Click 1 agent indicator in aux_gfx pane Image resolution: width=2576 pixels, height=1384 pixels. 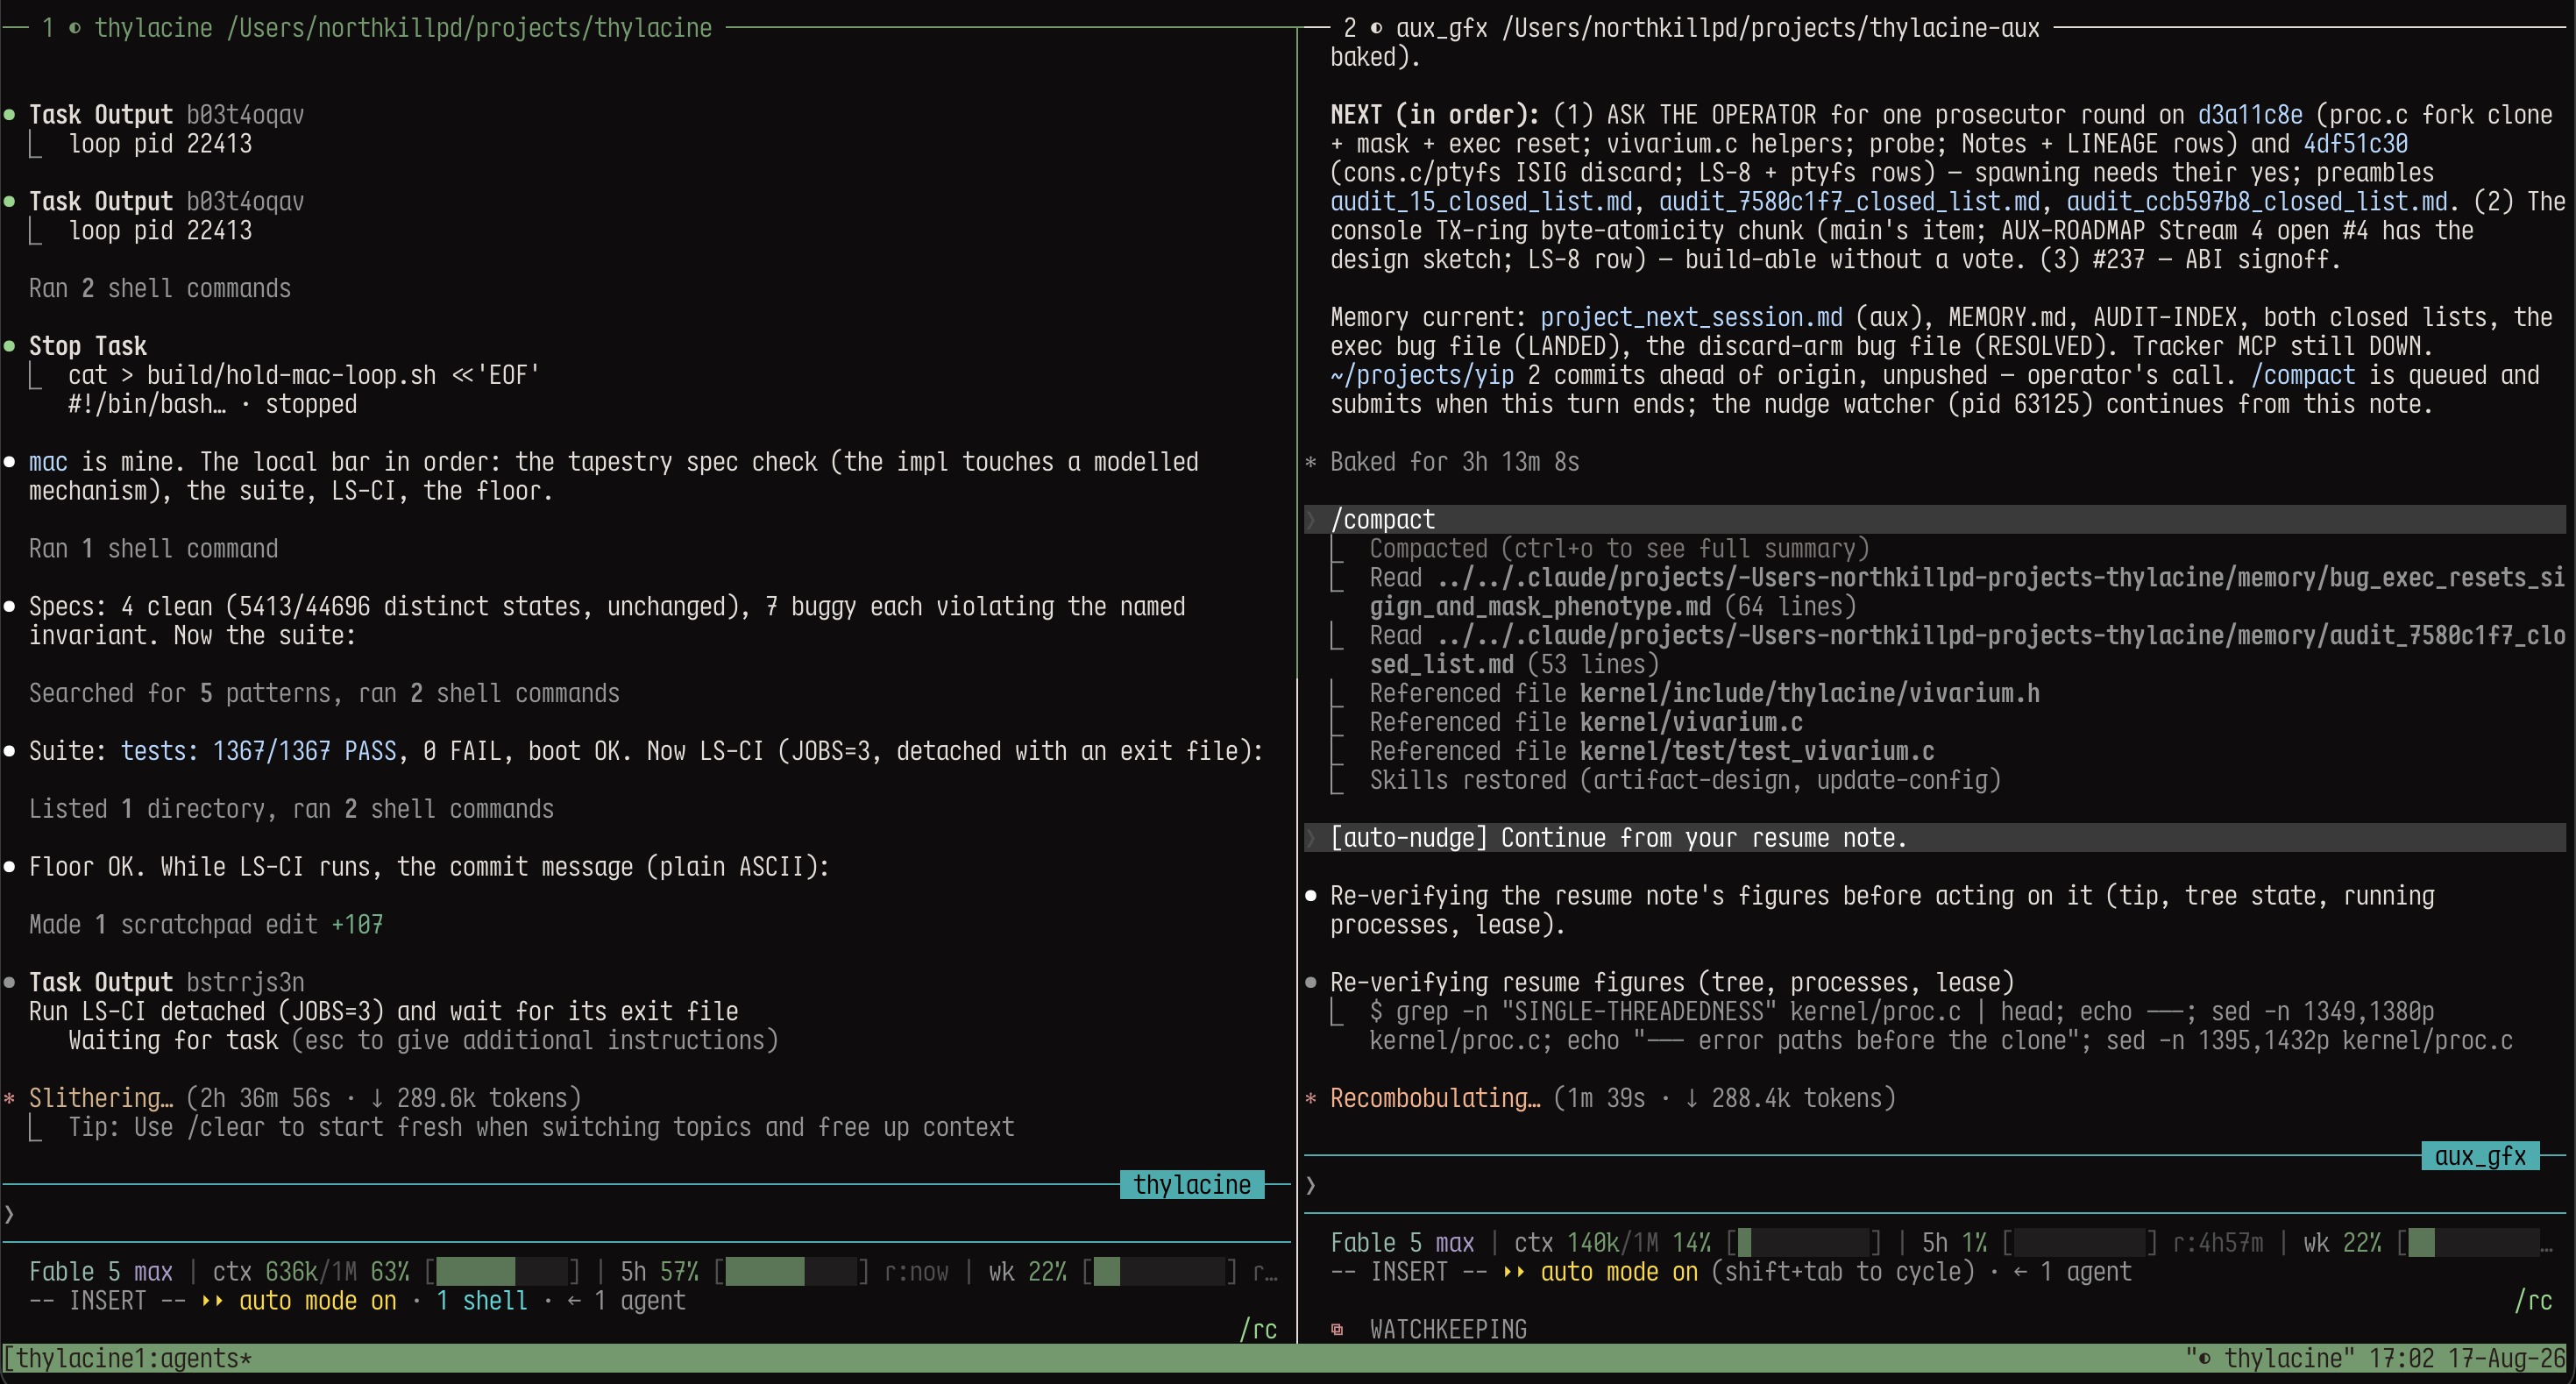click(x=2072, y=1271)
